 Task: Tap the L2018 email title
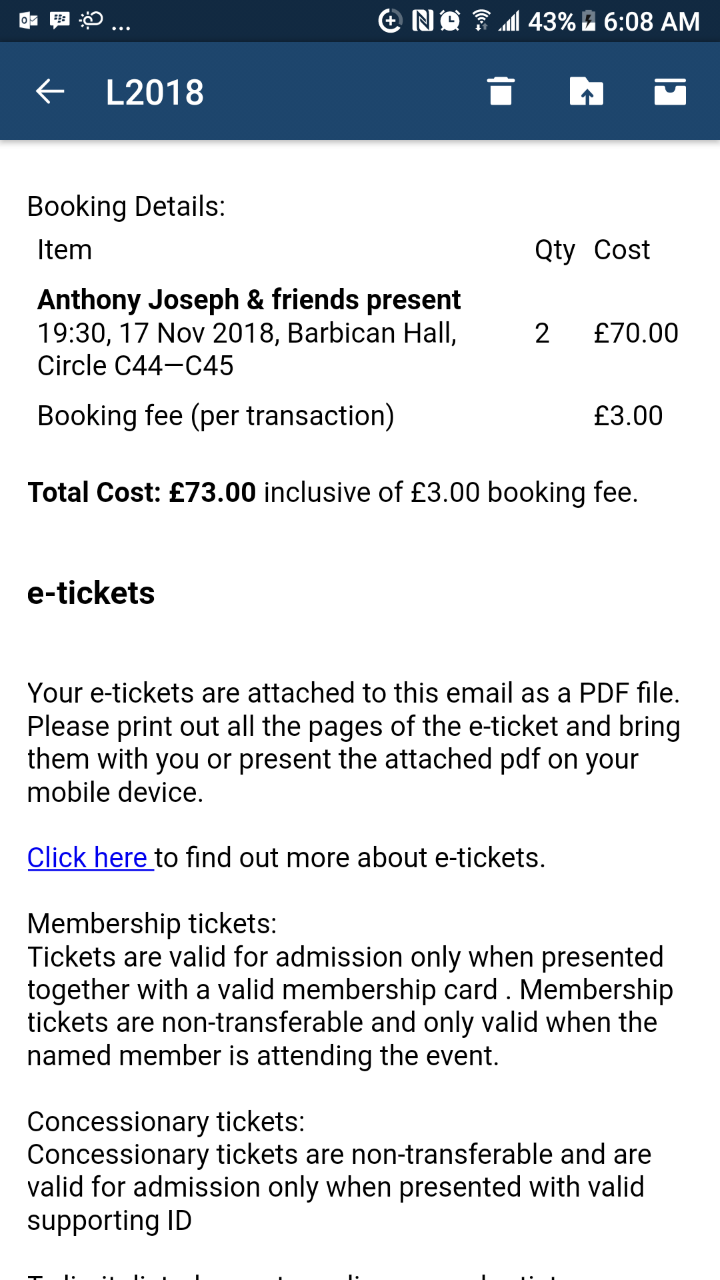[x=155, y=92]
